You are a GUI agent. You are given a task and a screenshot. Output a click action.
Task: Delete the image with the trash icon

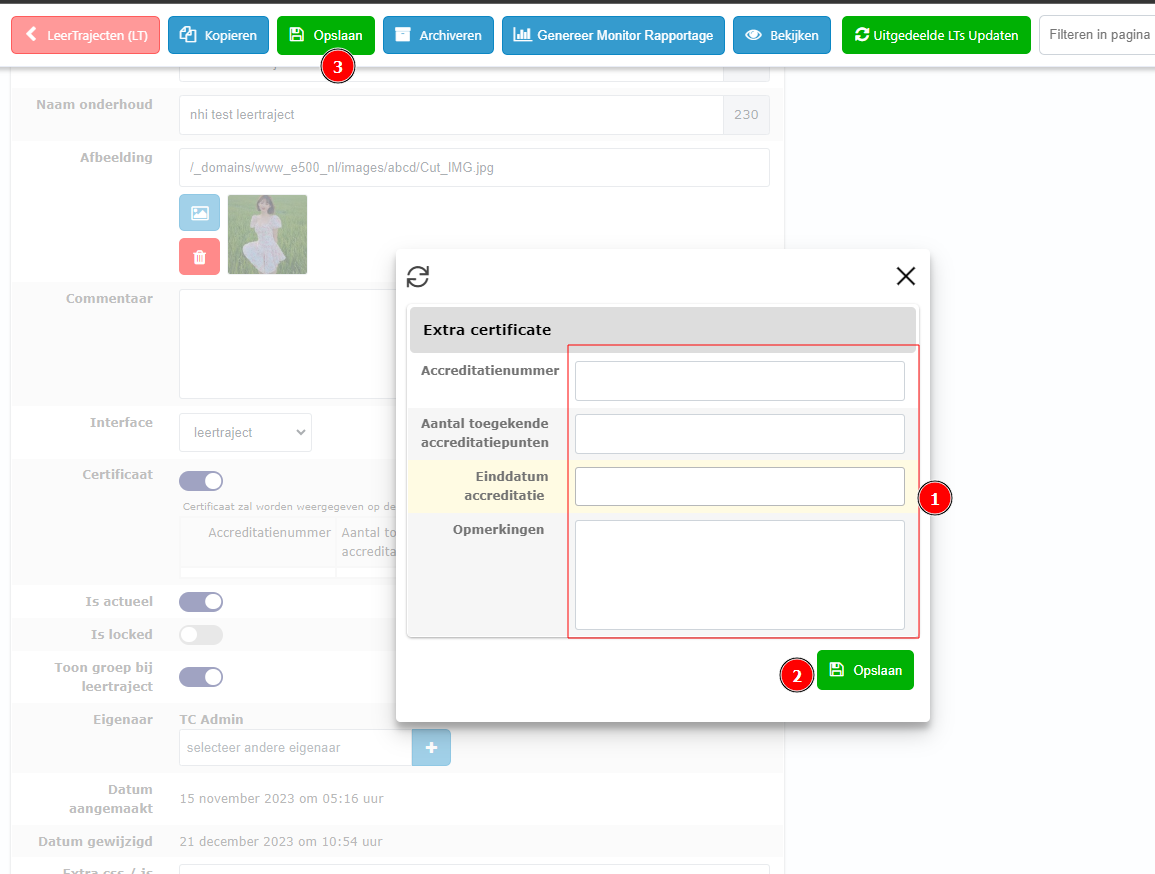(x=199, y=257)
